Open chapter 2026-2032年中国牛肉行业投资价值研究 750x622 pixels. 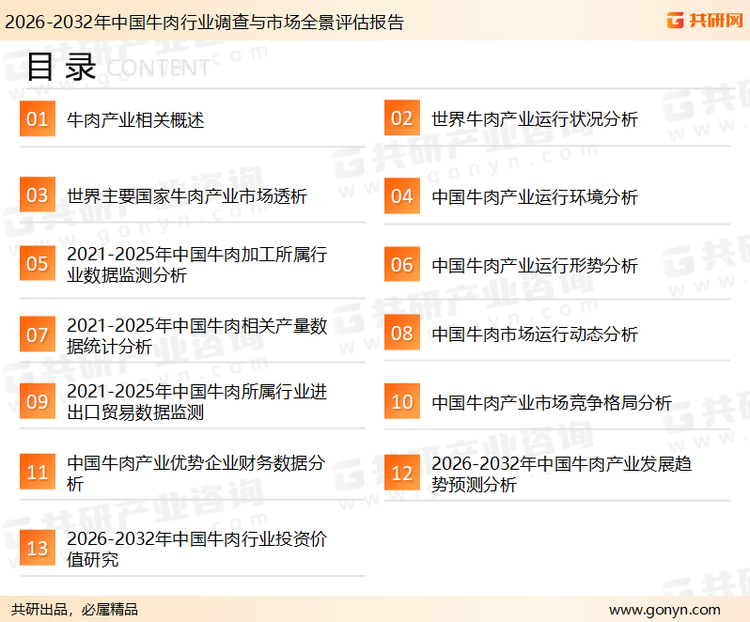(197, 549)
